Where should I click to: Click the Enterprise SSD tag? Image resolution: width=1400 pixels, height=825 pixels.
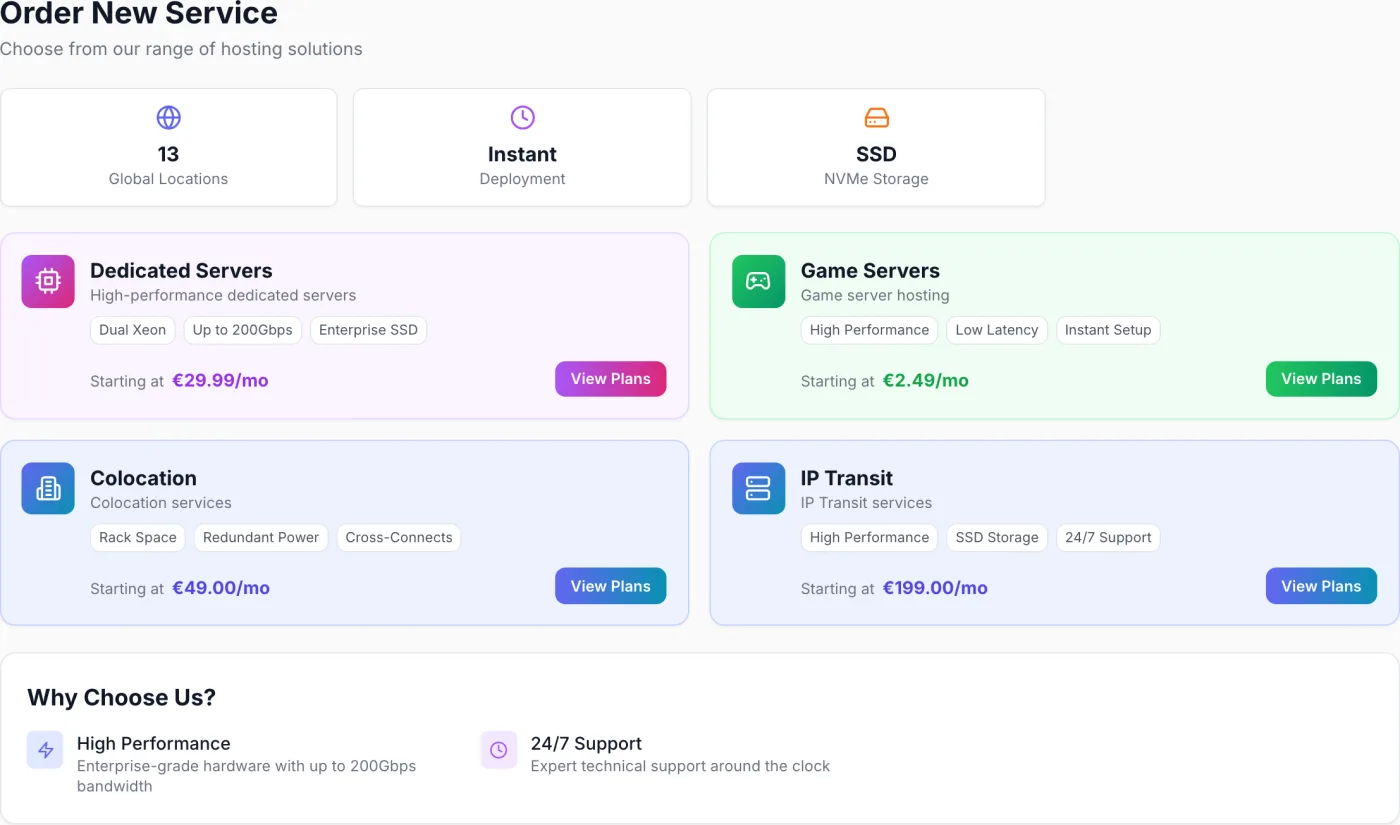[x=368, y=330]
